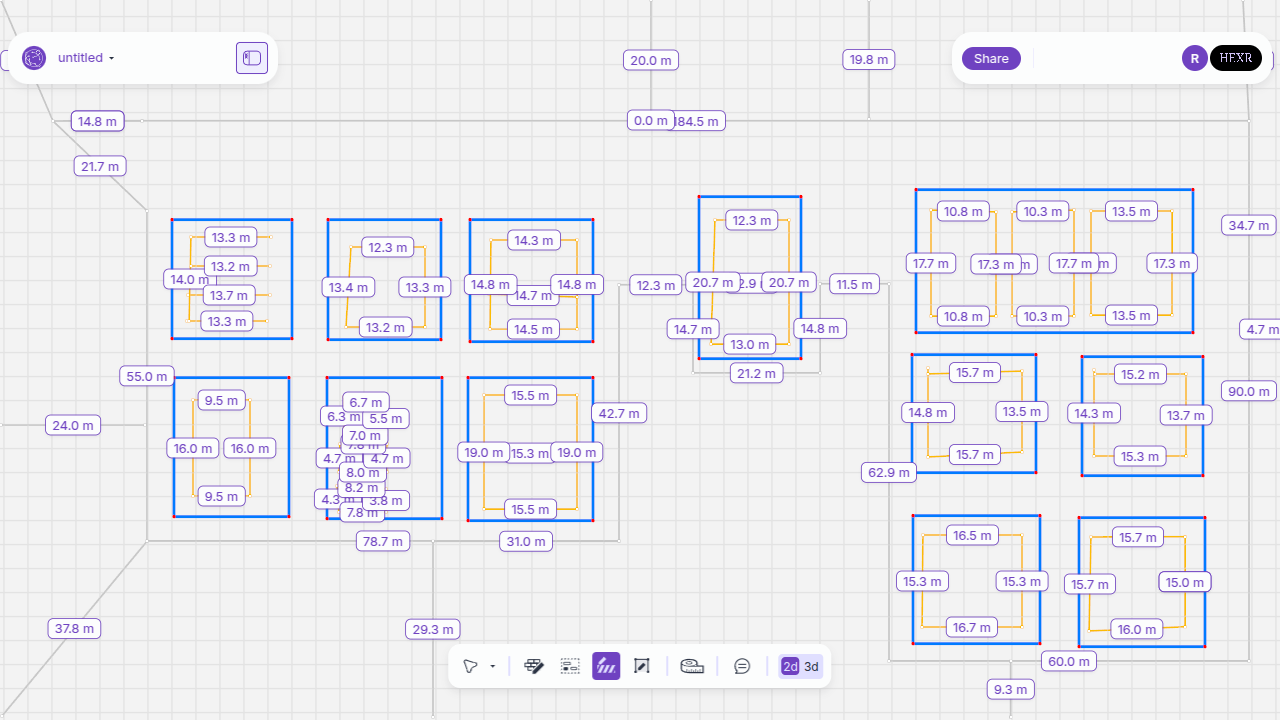Click the 78.7 m measurement label

coord(383,541)
